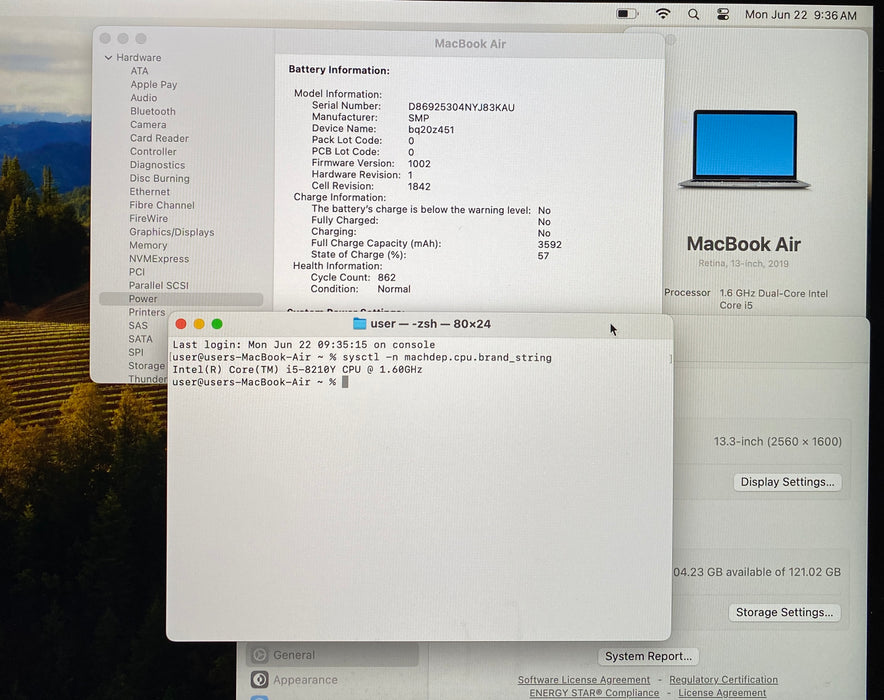Click the menu bar date and time
Viewport: 884px width, 700px height.
801,15
